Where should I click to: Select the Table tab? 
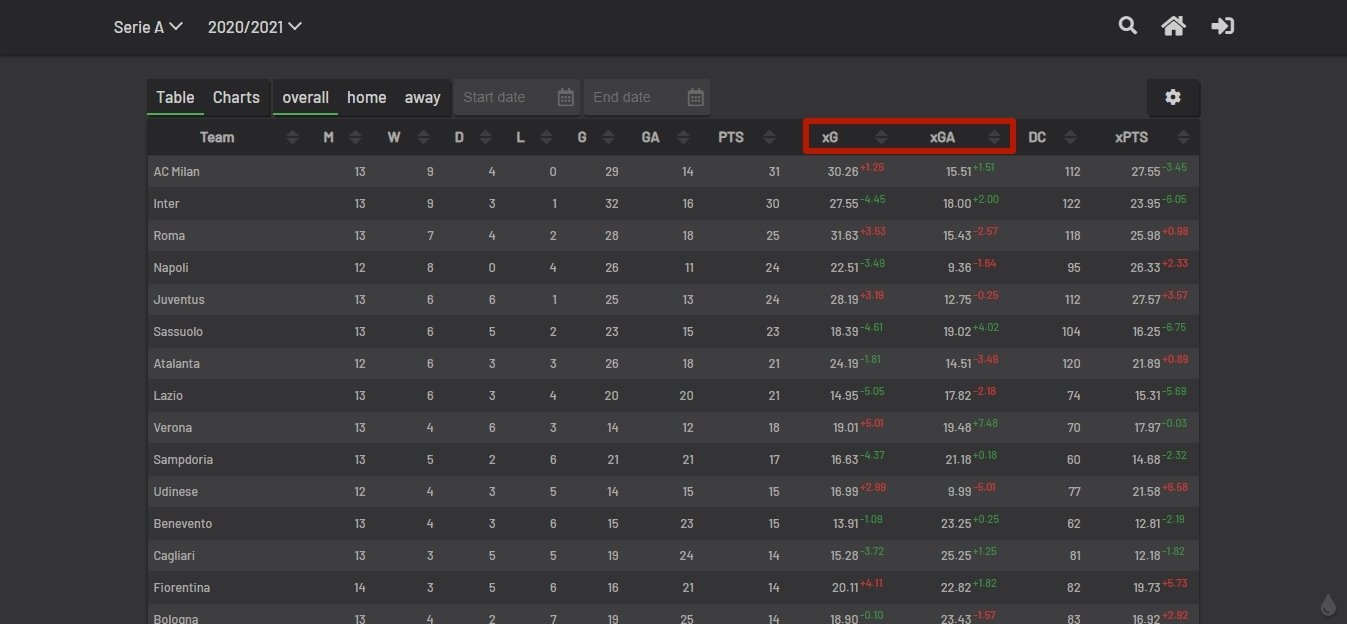pyautogui.click(x=175, y=97)
